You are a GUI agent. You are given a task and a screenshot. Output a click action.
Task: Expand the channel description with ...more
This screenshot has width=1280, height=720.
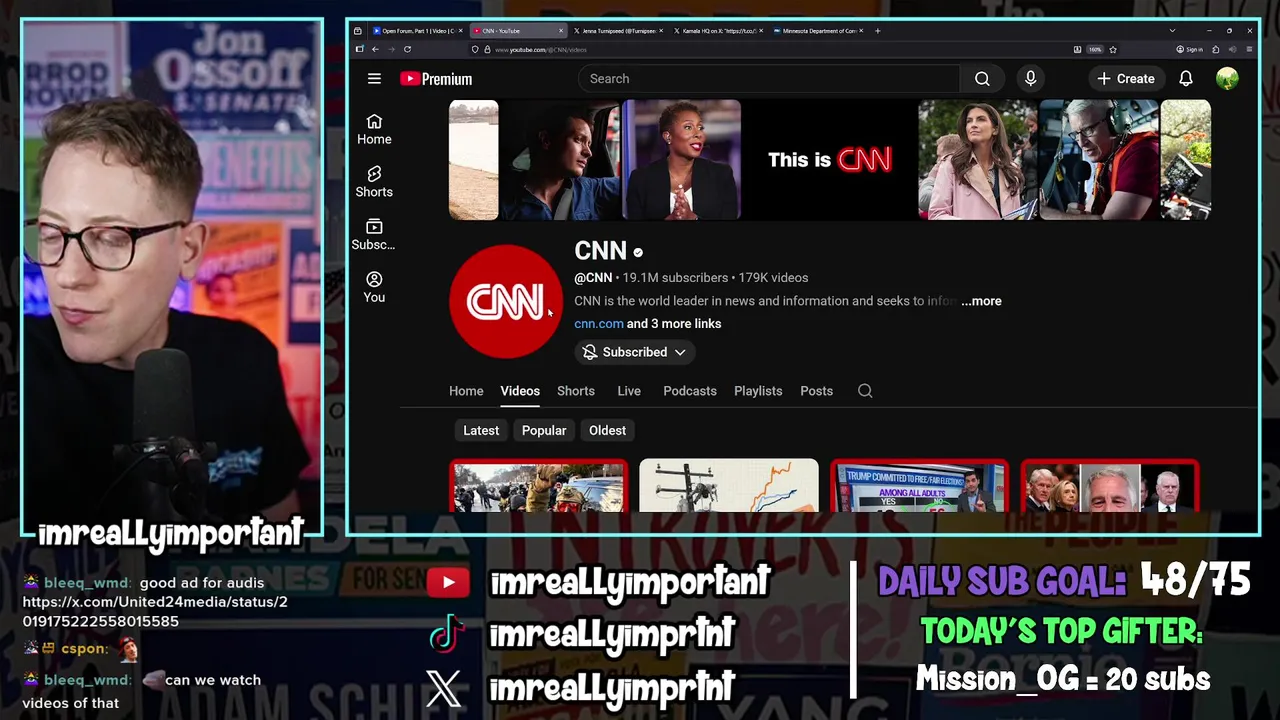coord(981,301)
